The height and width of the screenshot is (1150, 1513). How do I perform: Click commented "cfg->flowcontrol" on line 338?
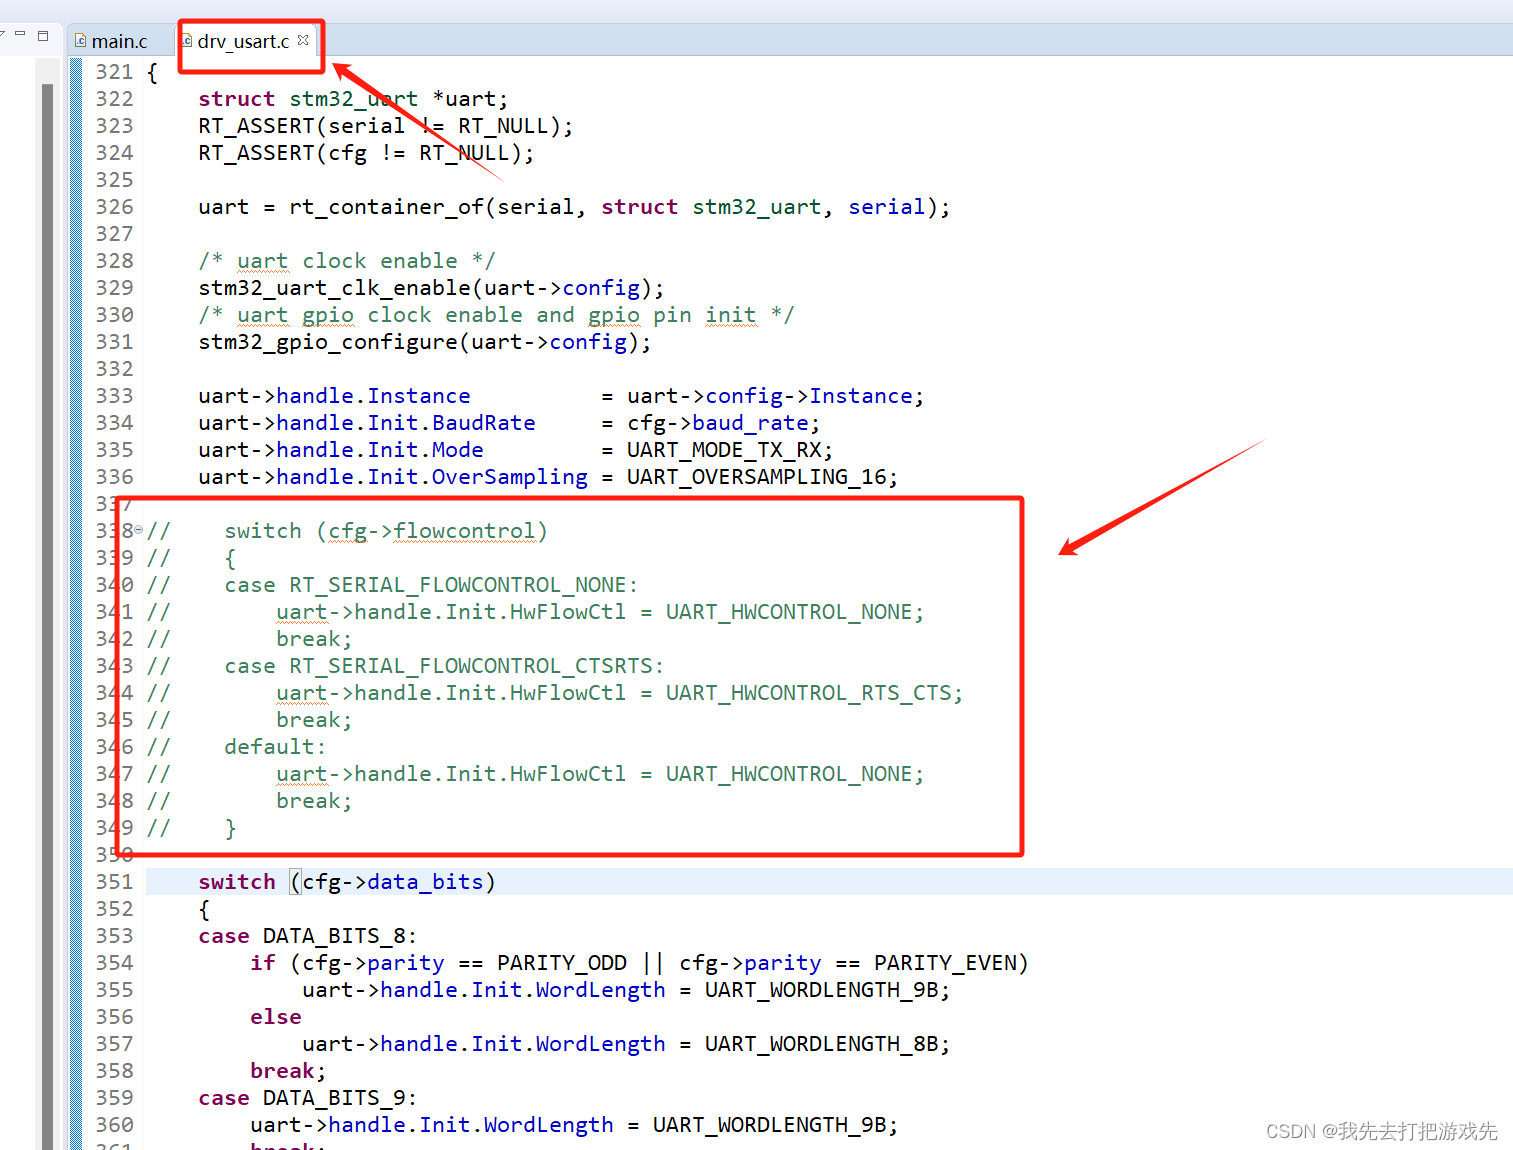[x=432, y=531]
